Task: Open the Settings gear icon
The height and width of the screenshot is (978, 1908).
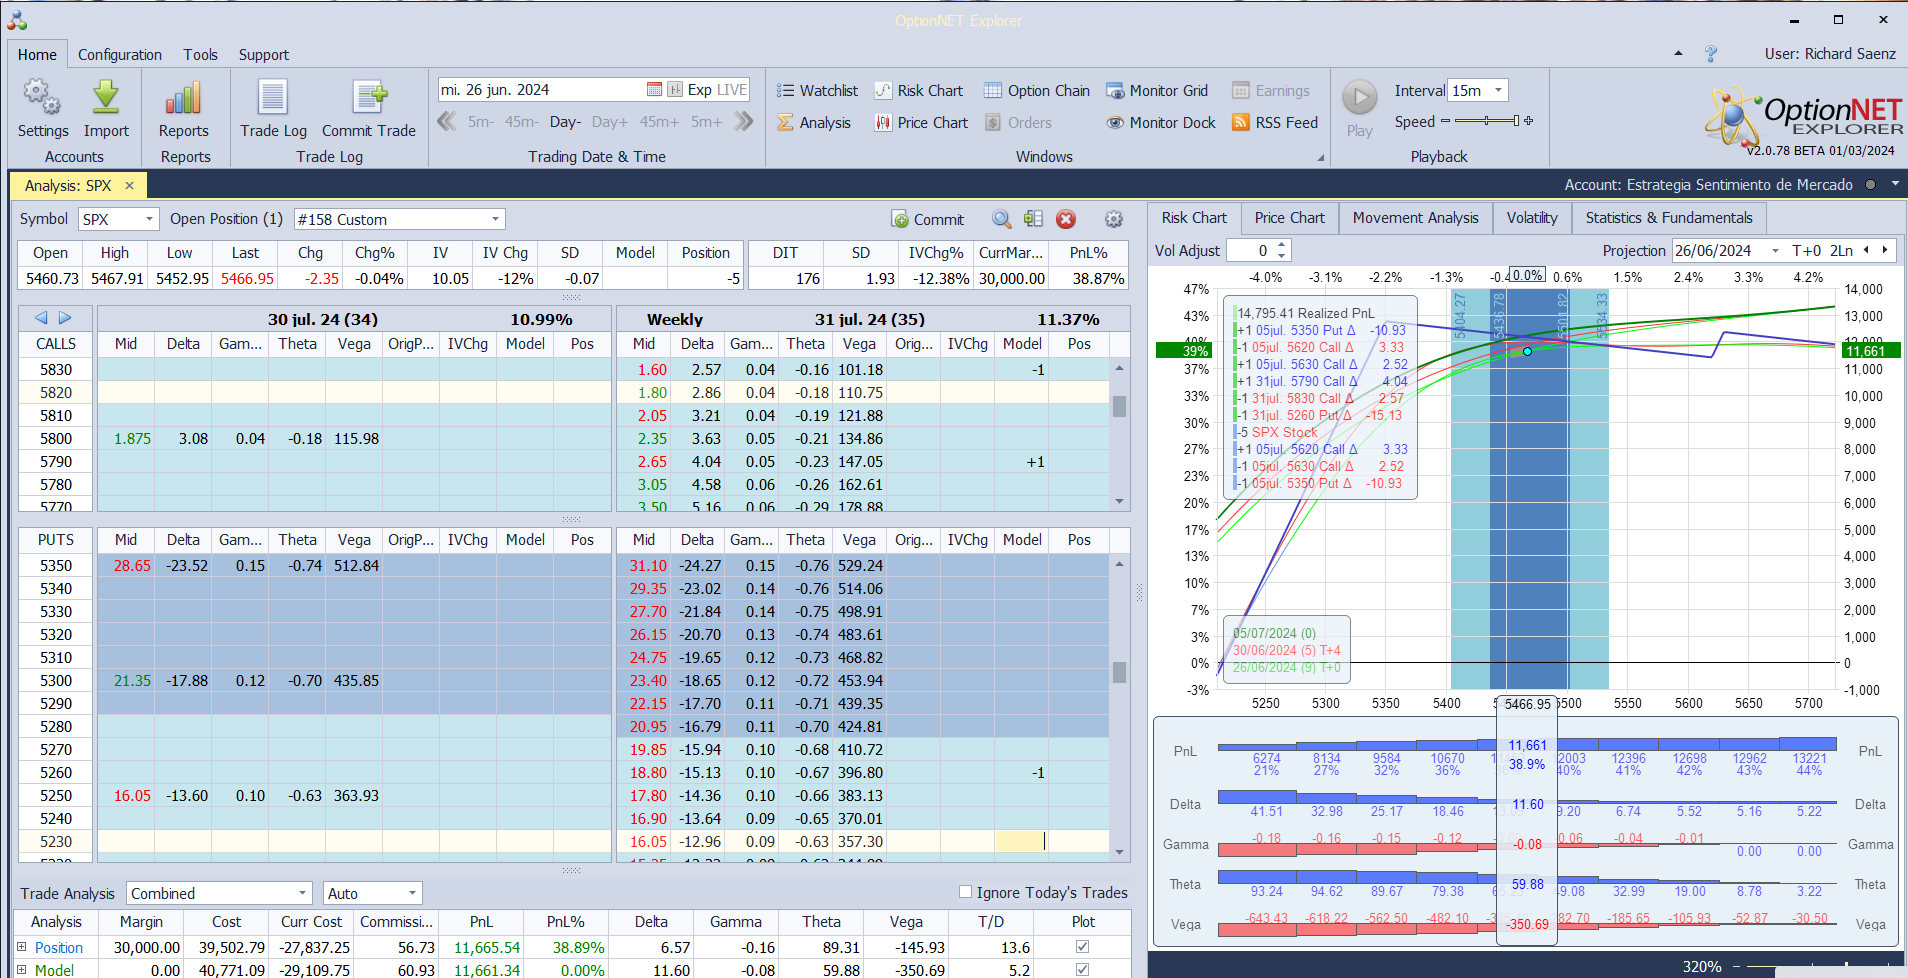Action: pyautogui.click(x=42, y=98)
